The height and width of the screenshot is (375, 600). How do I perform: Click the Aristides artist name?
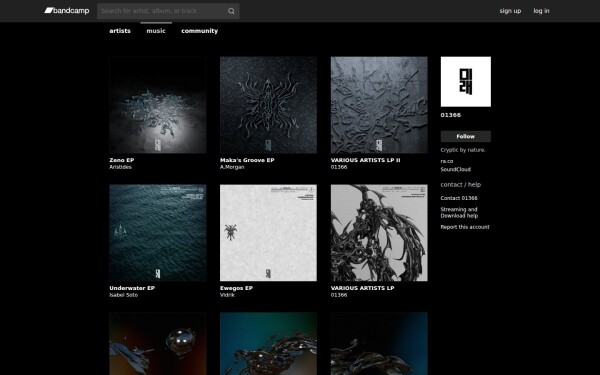click(x=121, y=167)
